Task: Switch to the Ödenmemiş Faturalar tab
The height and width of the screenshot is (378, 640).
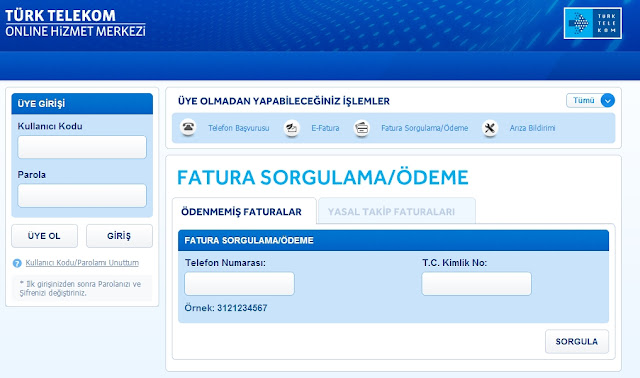Action: tap(244, 211)
